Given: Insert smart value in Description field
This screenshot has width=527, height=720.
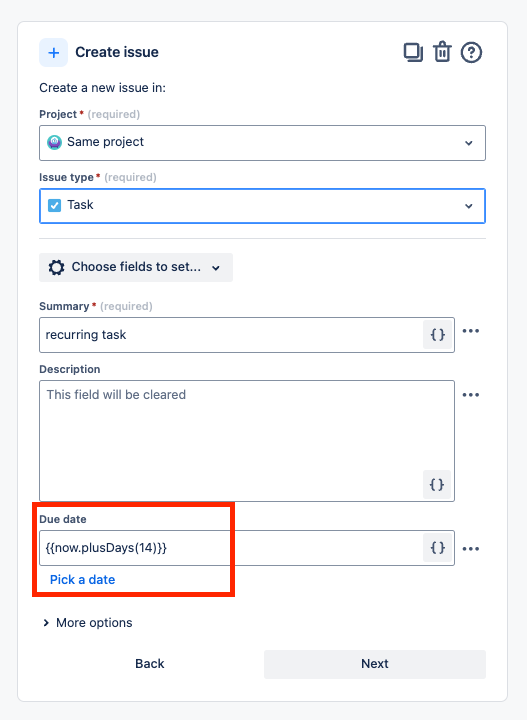Looking at the screenshot, I should pyautogui.click(x=437, y=484).
